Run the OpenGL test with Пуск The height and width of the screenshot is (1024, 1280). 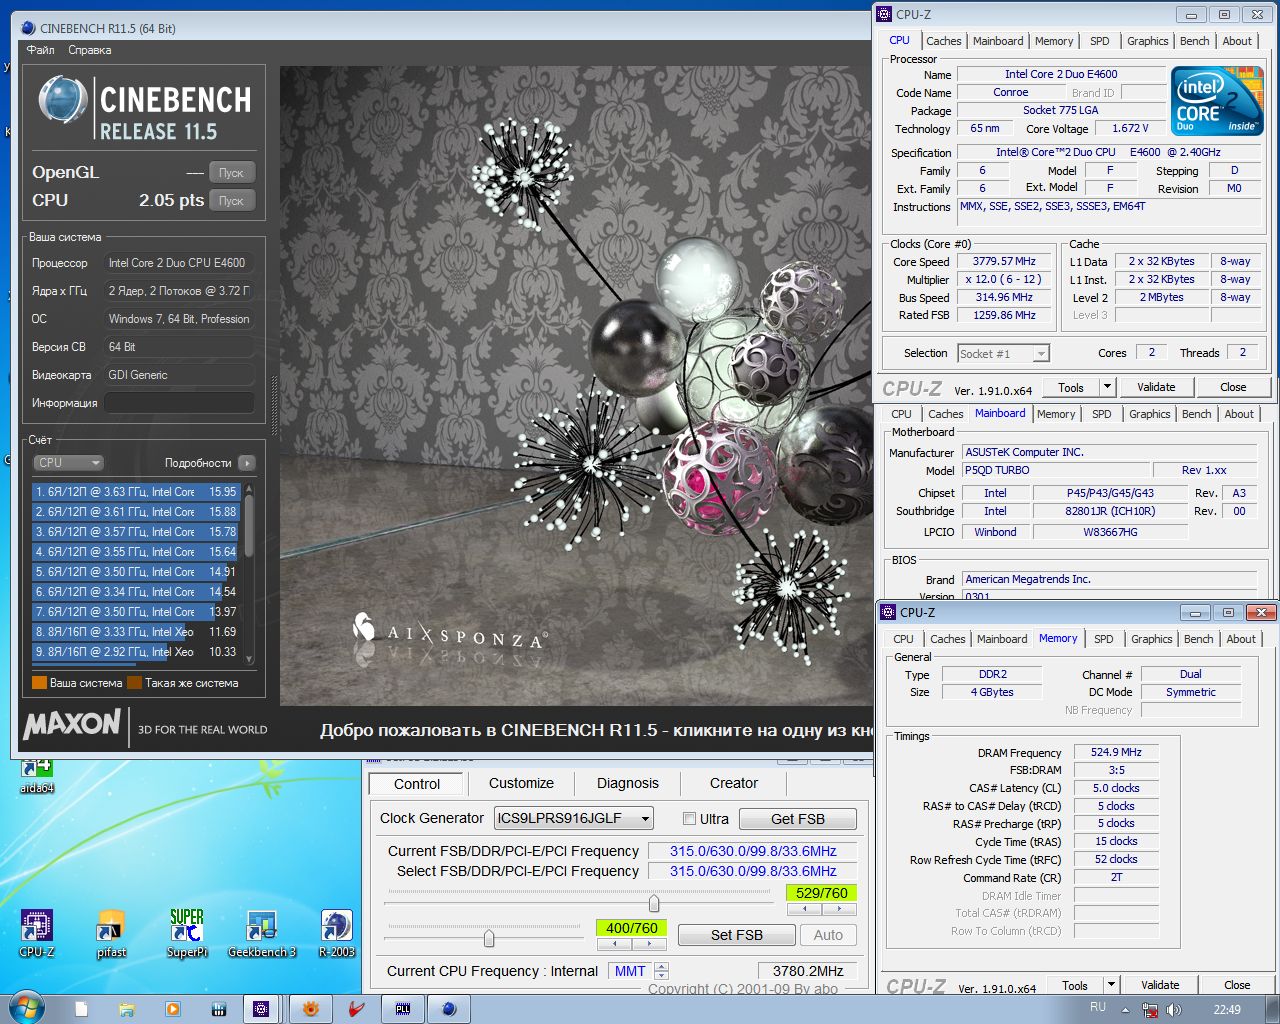click(x=232, y=173)
